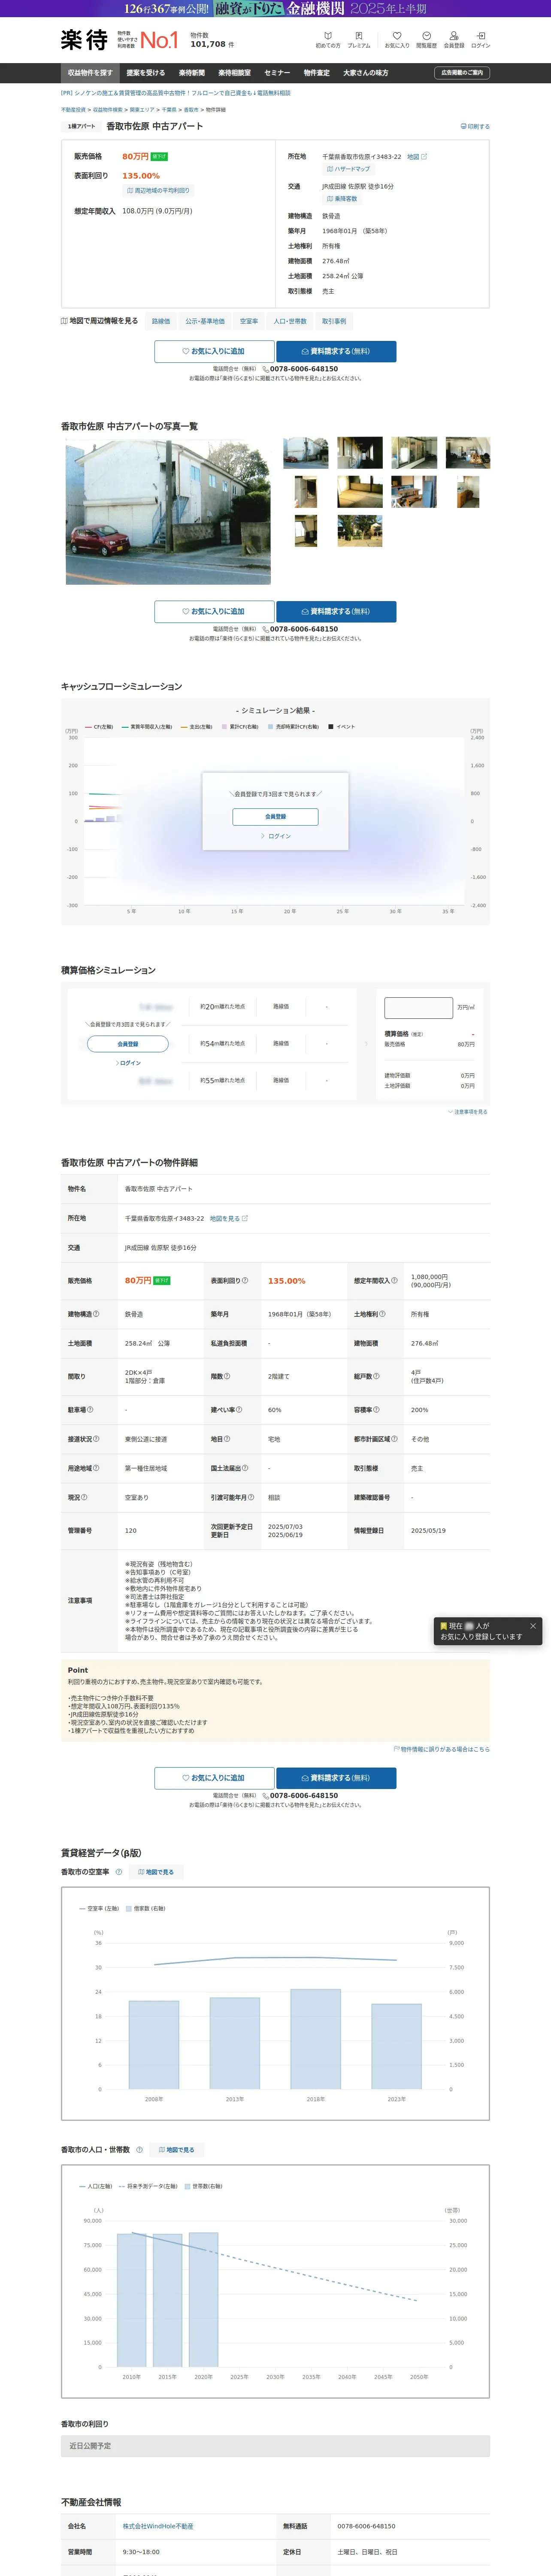Open ハザードマップ button
551x2576 pixels.
[x=348, y=169]
